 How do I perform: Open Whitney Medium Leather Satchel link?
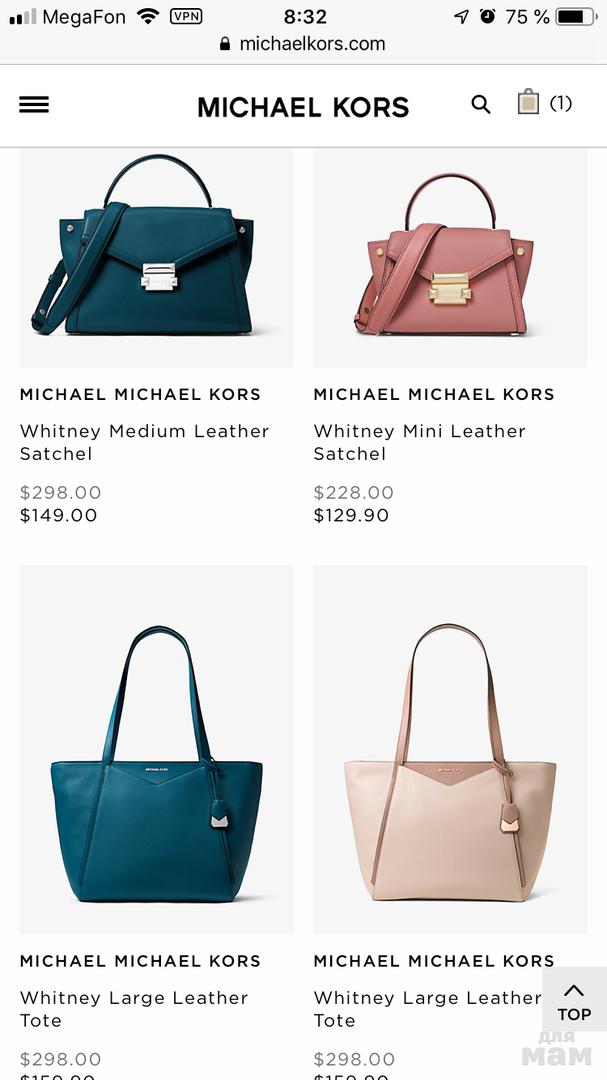point(144,442)
